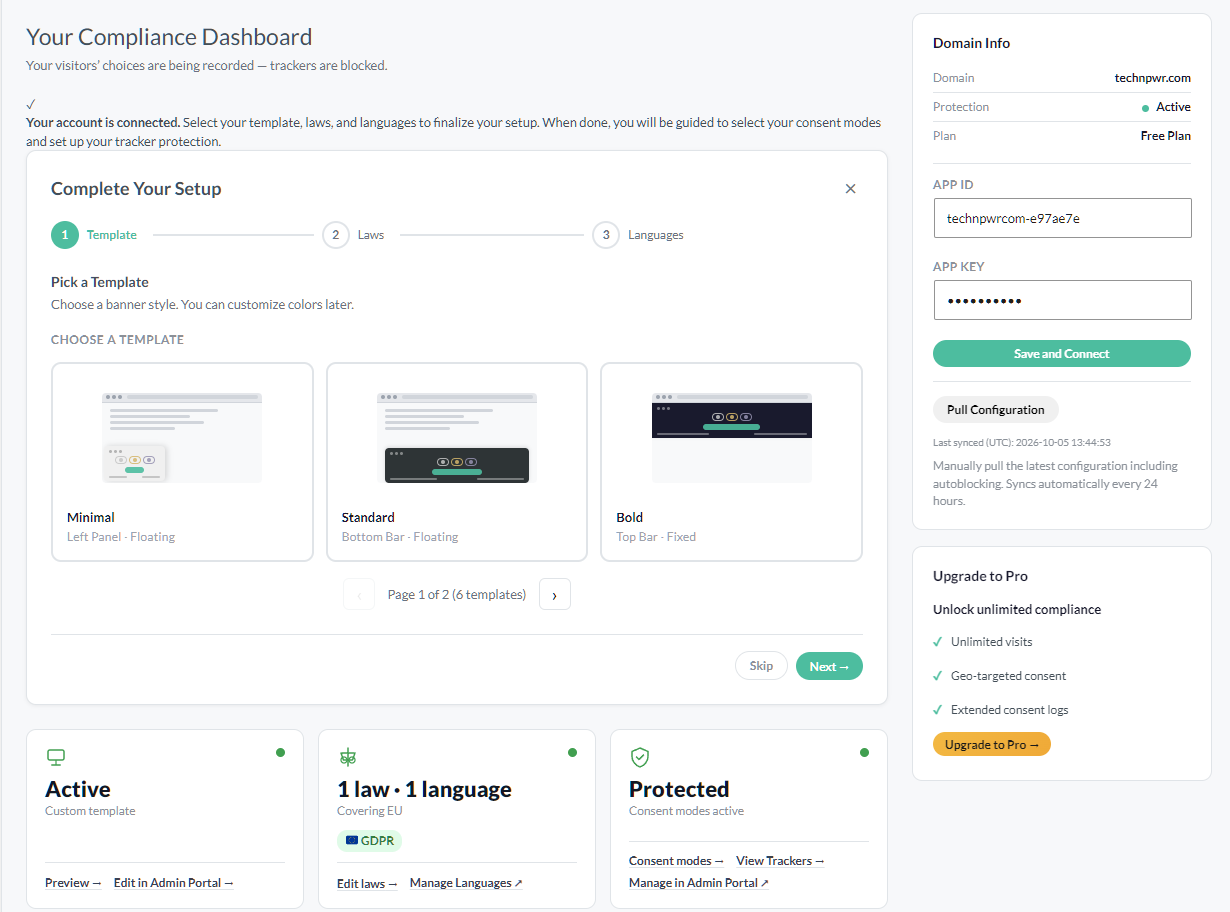This screenshot has width=1230, height=912.
Task: Click the step 2 Laws circle
Action: point(336,235)
